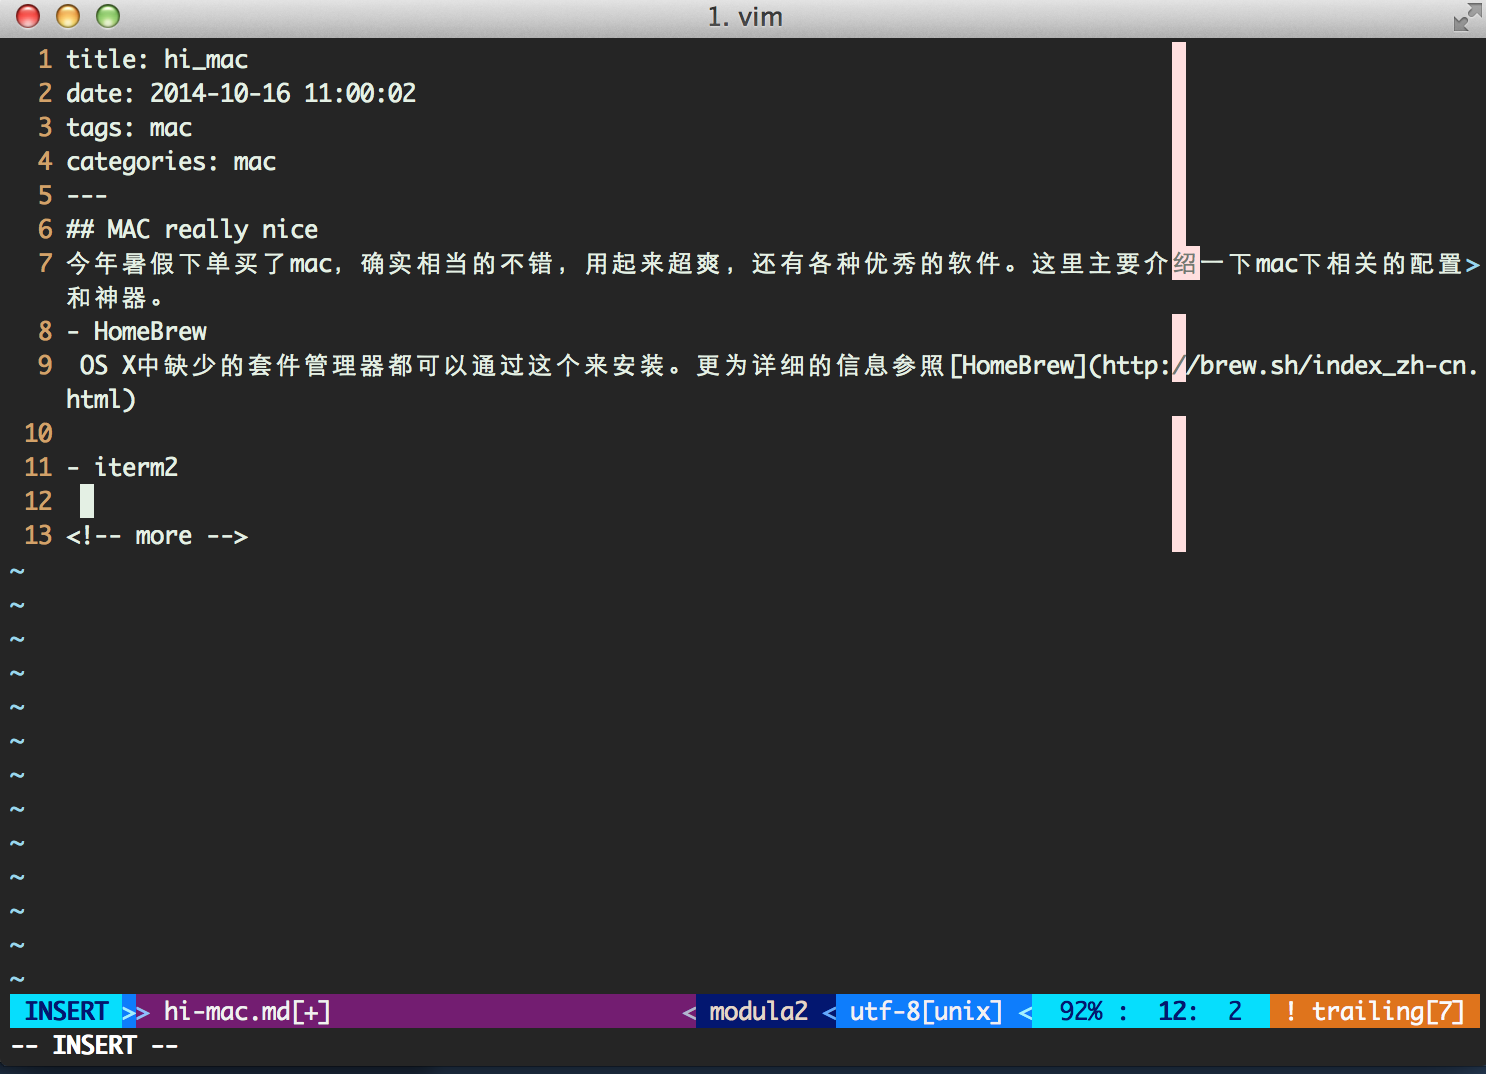Click line number 13 in the gutter
The height and width of the screenshot is (1074, 1486).
38,536
